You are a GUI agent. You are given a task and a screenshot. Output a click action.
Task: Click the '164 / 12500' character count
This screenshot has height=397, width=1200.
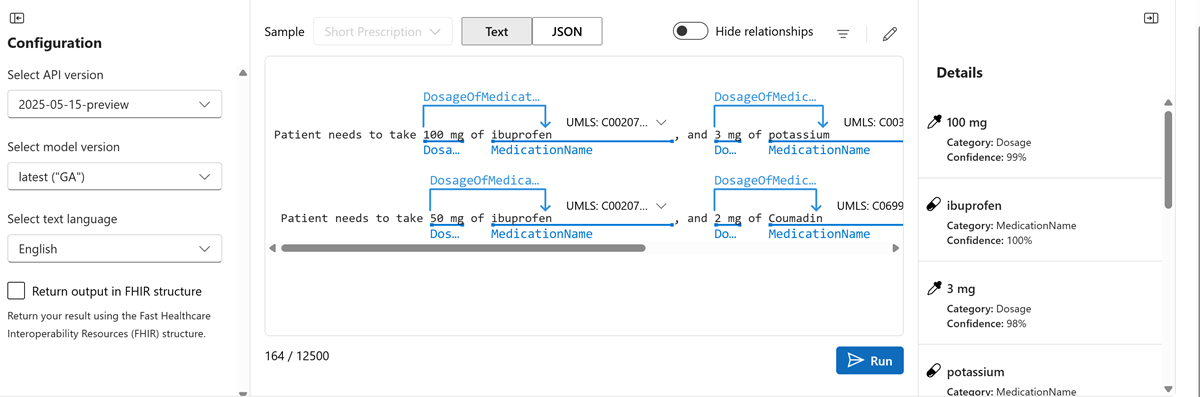point(297,355)
